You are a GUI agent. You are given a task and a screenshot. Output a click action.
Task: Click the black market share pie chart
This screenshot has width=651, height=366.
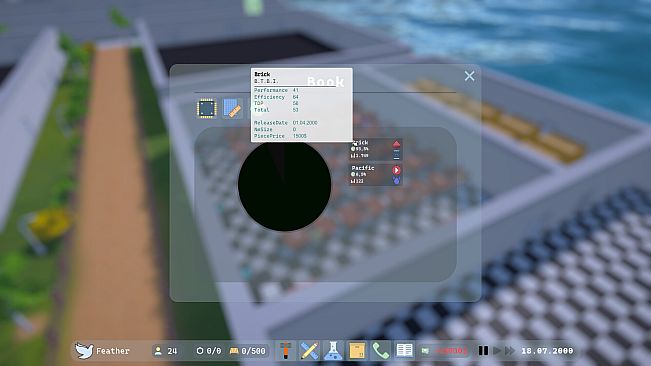coord(284,185)
